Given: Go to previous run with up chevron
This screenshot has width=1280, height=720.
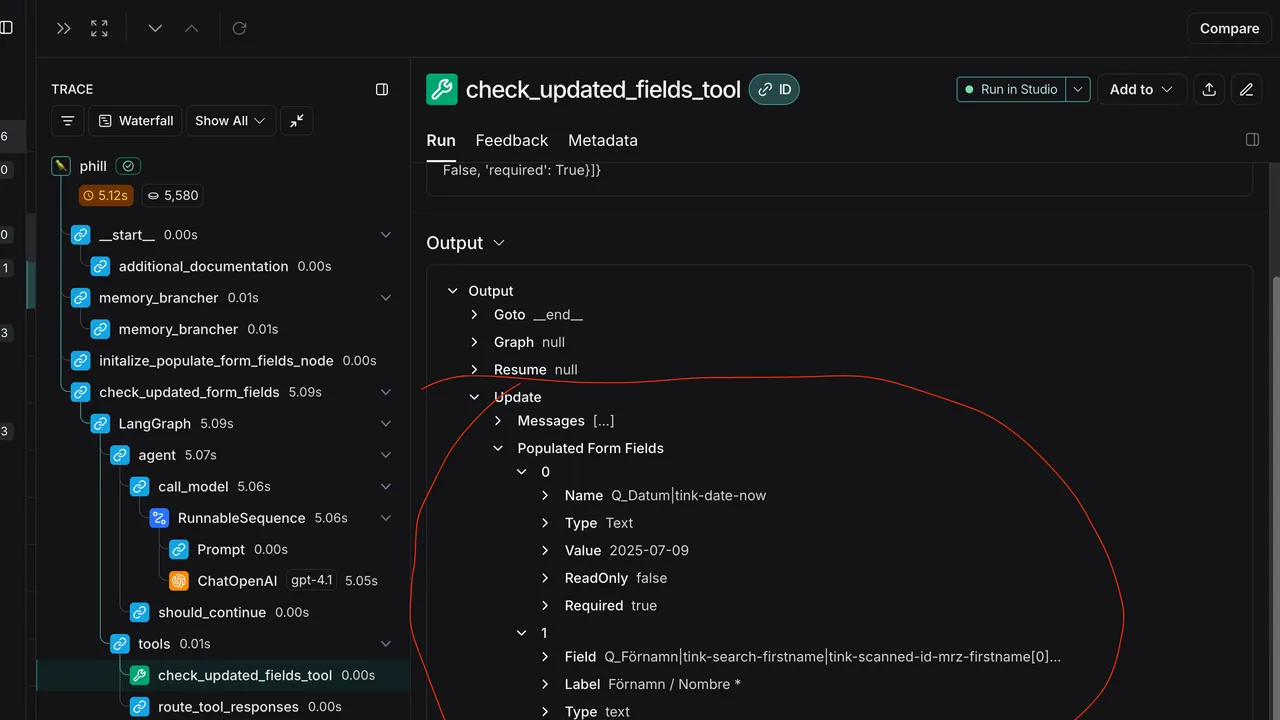Looking at the screenshot, I should [x=192, y=28].
